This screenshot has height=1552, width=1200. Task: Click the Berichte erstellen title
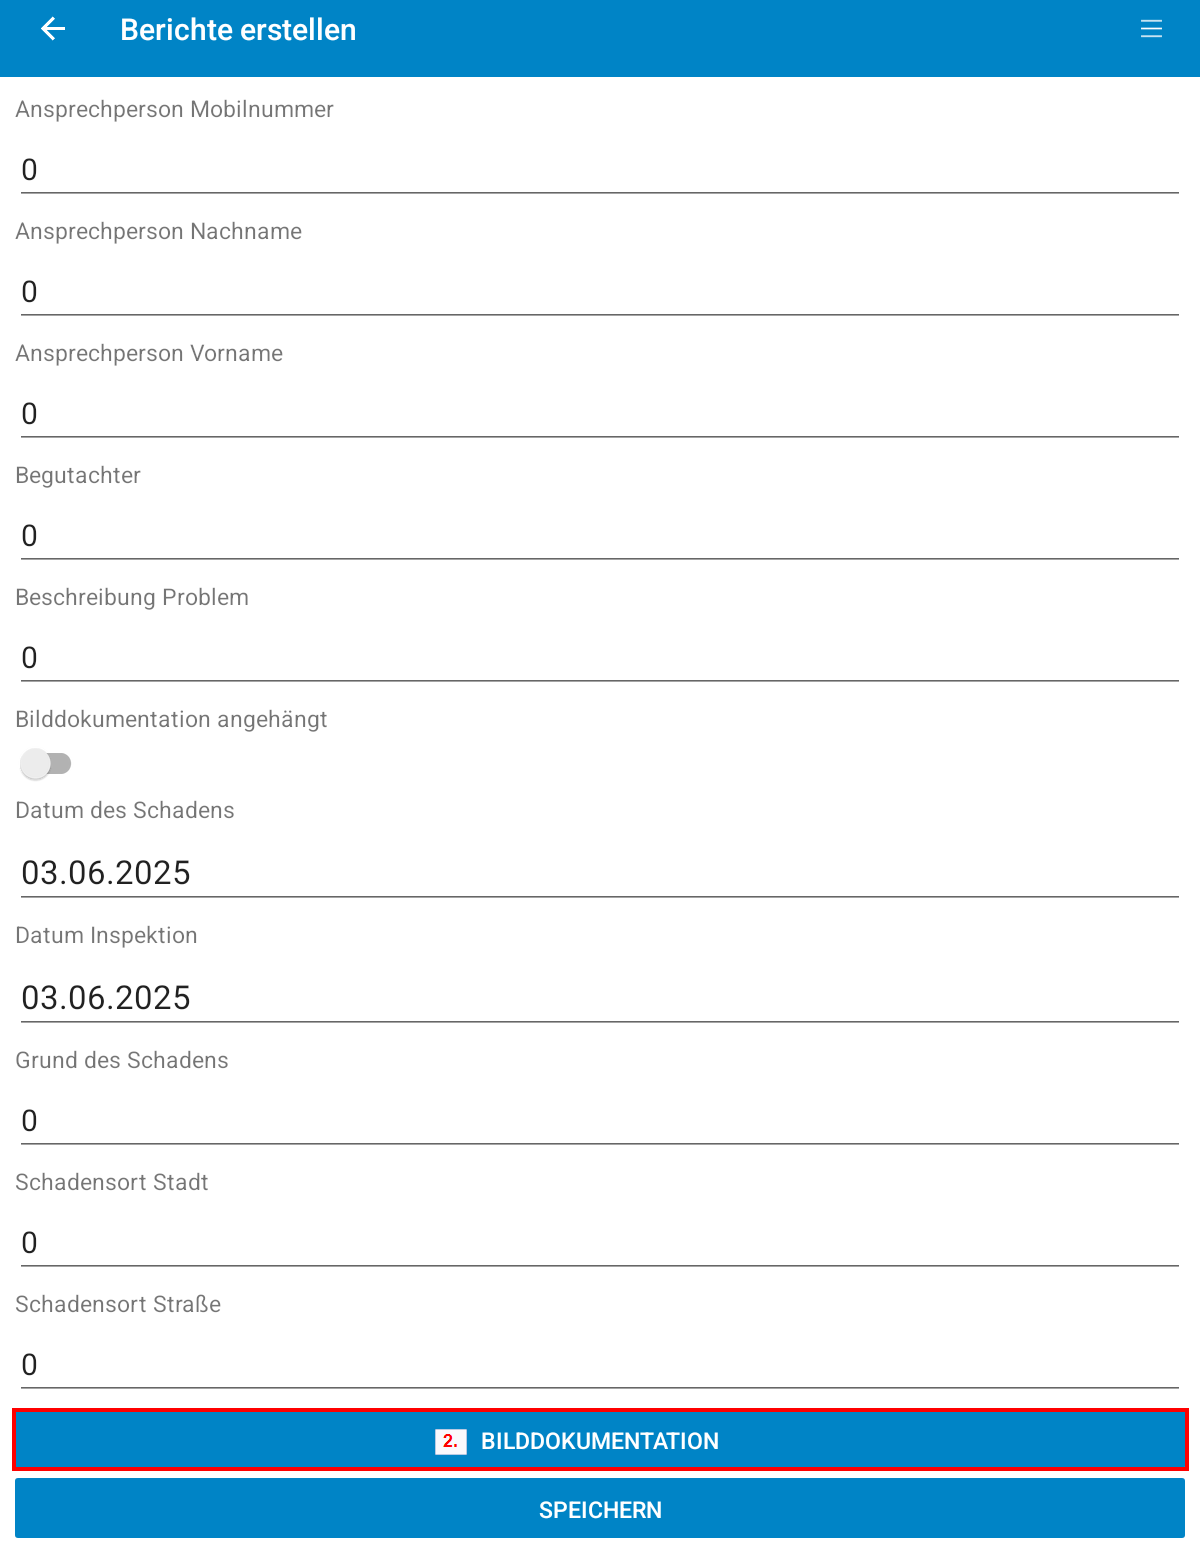coord(237,29)
